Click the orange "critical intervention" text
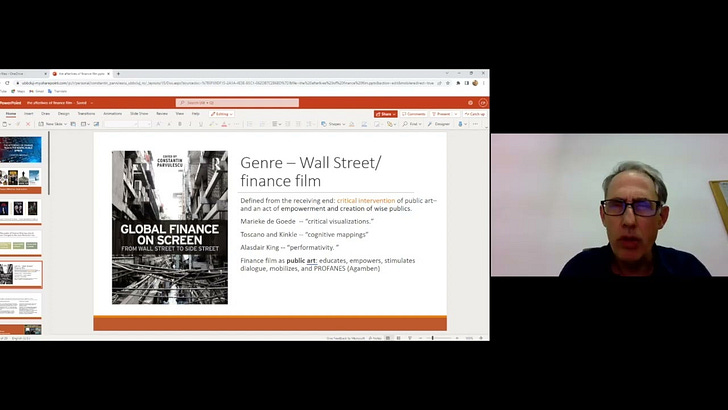The image size is (728, 410). pyautogui.click(x=366, y=201)
